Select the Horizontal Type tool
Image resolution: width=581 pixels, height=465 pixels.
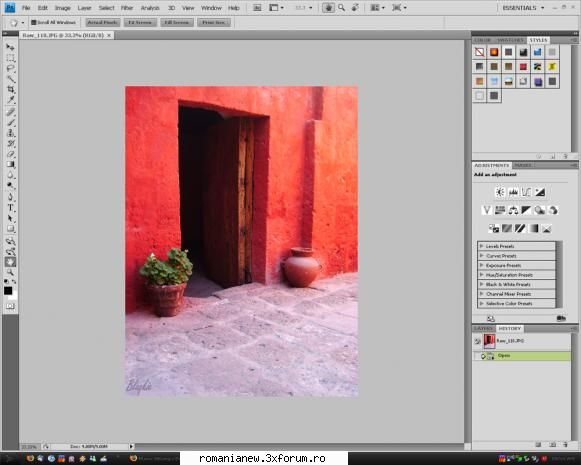pyautogui.click(x=10, y=207)
